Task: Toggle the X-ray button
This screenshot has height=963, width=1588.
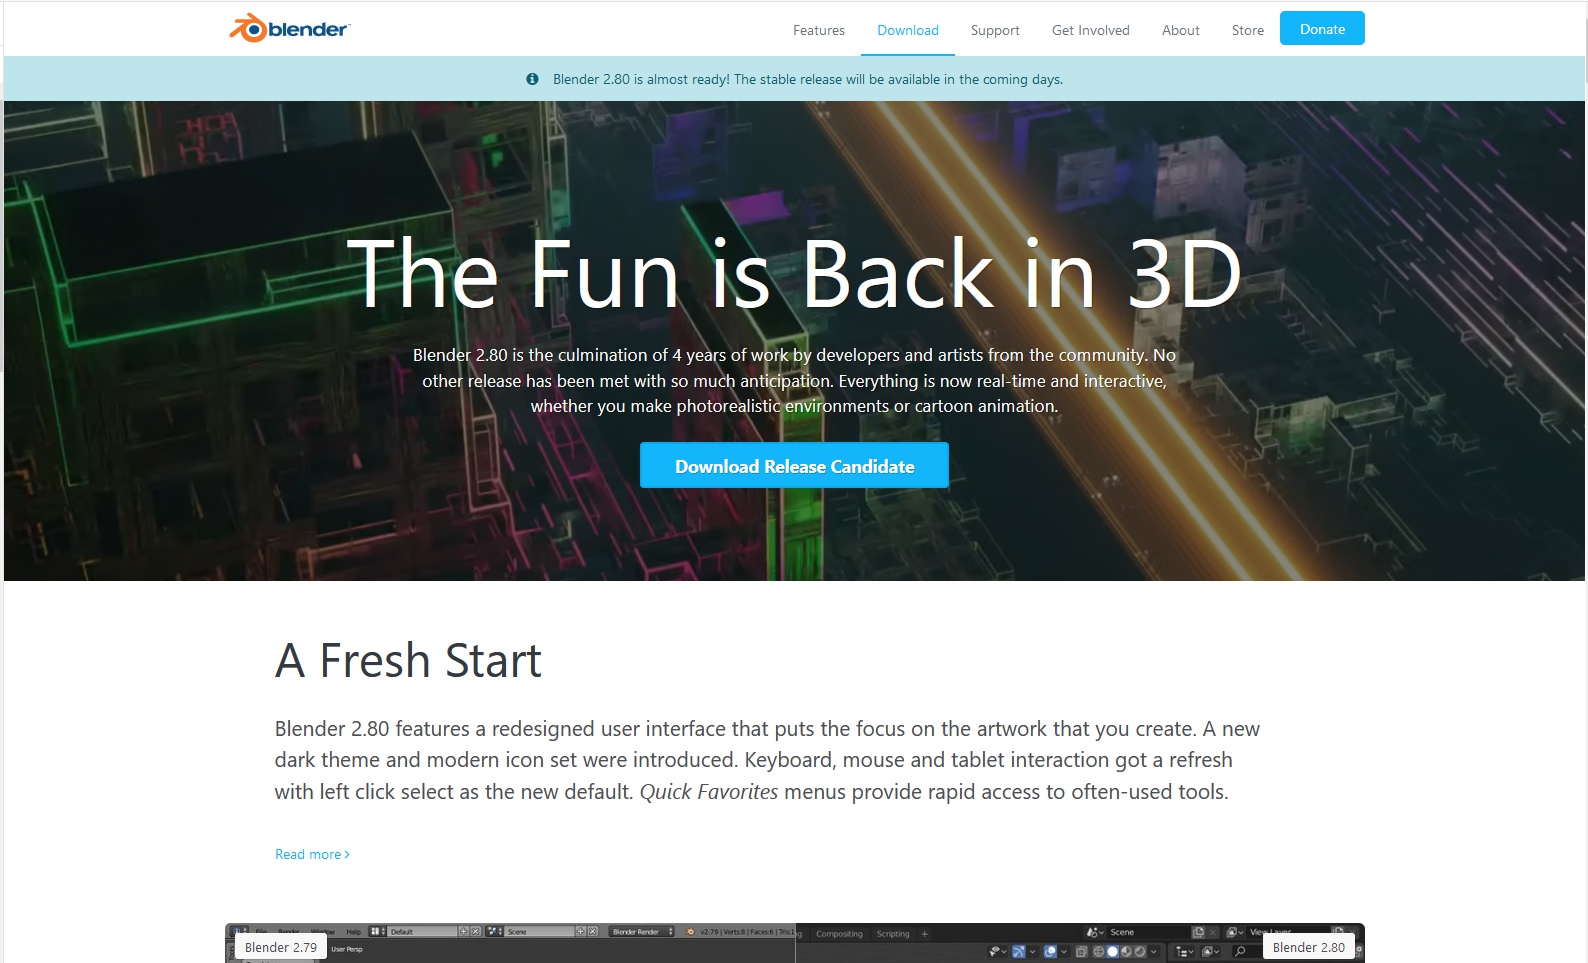Action: (x=1081, y=951)
